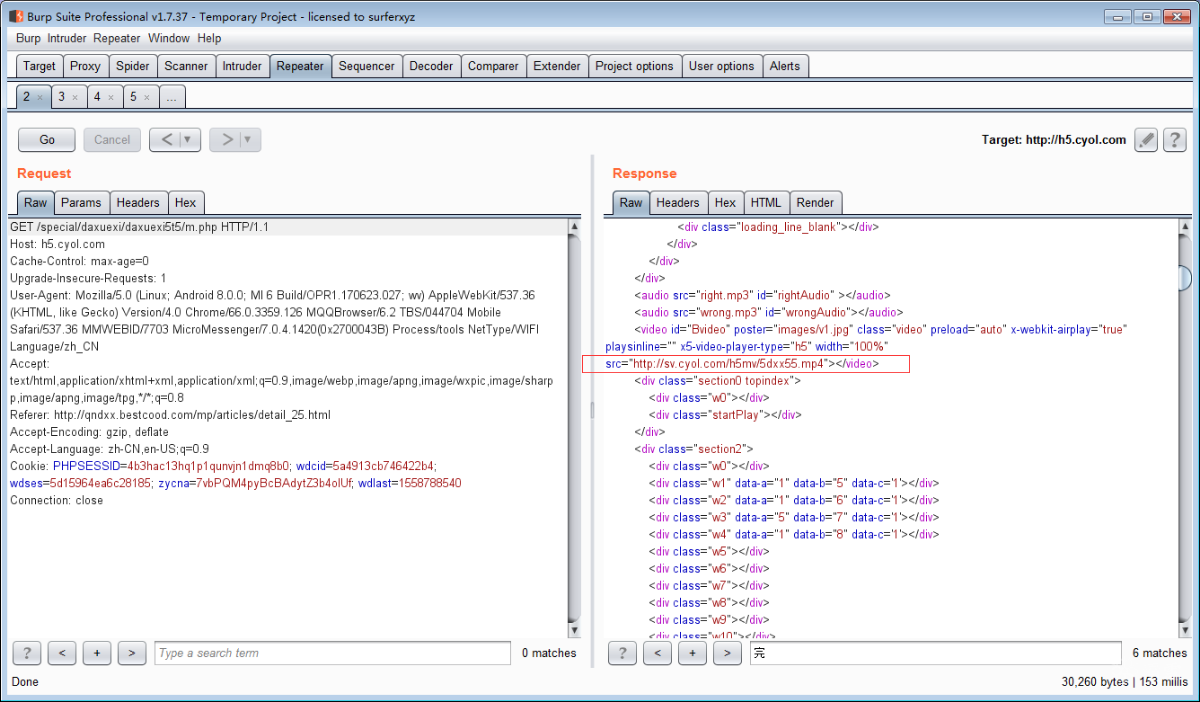Switch to the Extender tab
The image size is (1200, 702).
click(557, 66)
